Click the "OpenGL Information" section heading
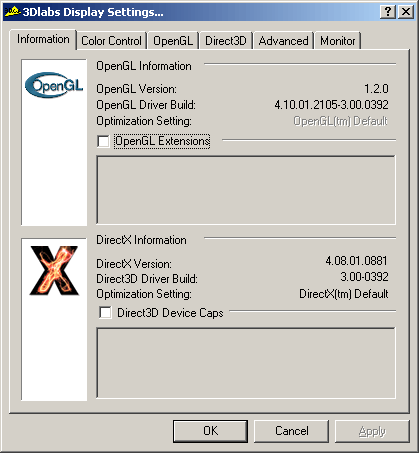This screenshot has width=419, height=453. pyautogui.click(x=144, y=66)
